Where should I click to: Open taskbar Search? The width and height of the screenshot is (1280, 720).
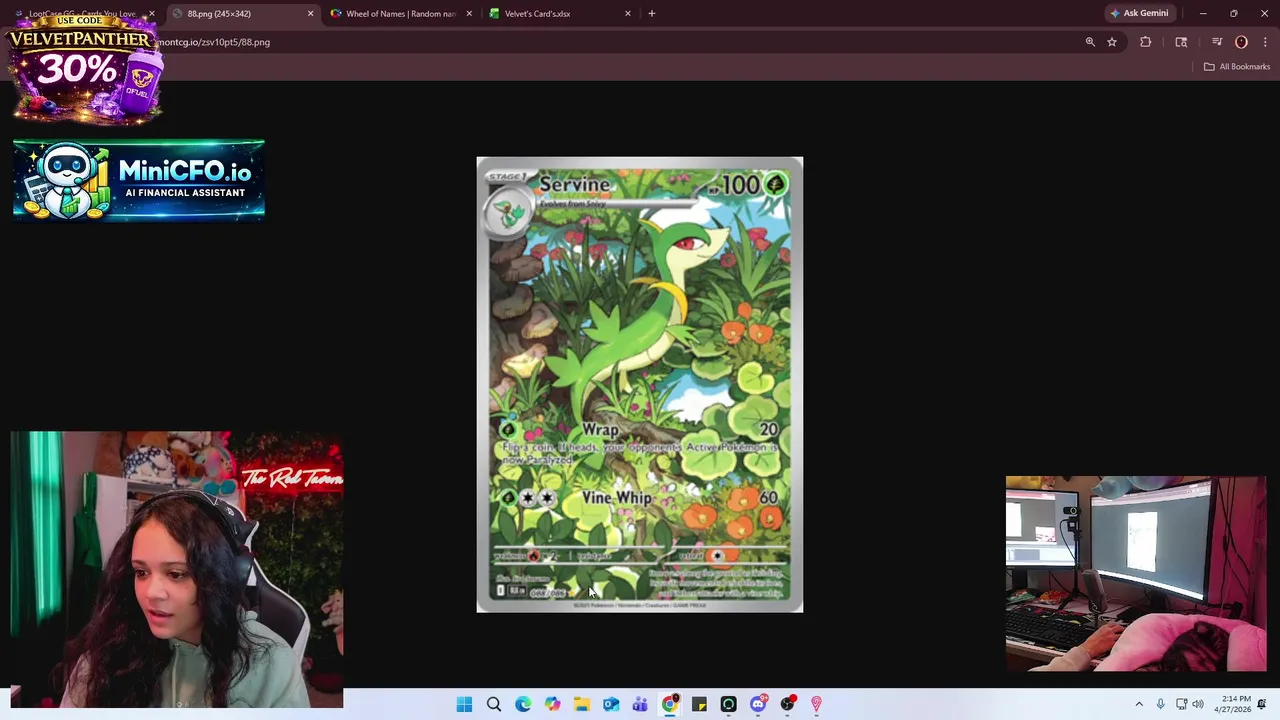tap(493, 704)
